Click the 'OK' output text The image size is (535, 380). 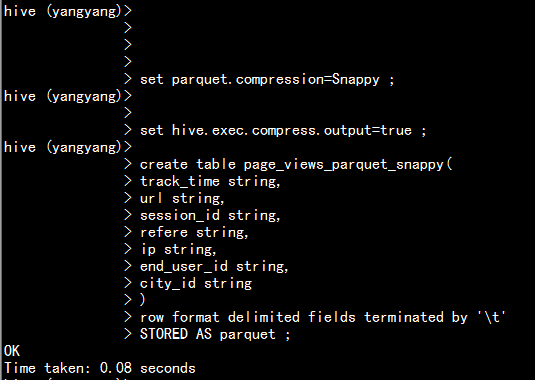click(12, 351)
